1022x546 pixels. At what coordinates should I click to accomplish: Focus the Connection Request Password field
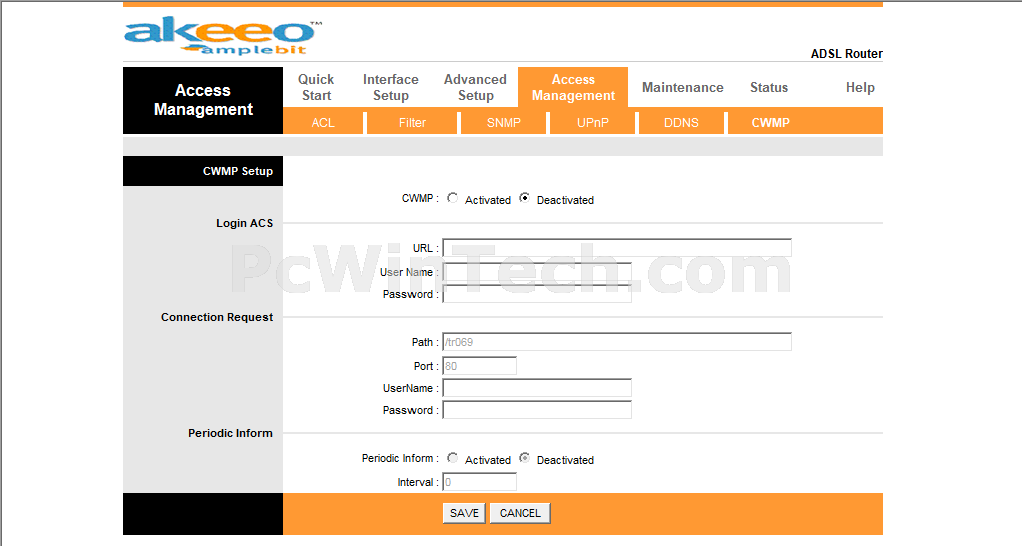pyautogui.click(x=537, y=410)
